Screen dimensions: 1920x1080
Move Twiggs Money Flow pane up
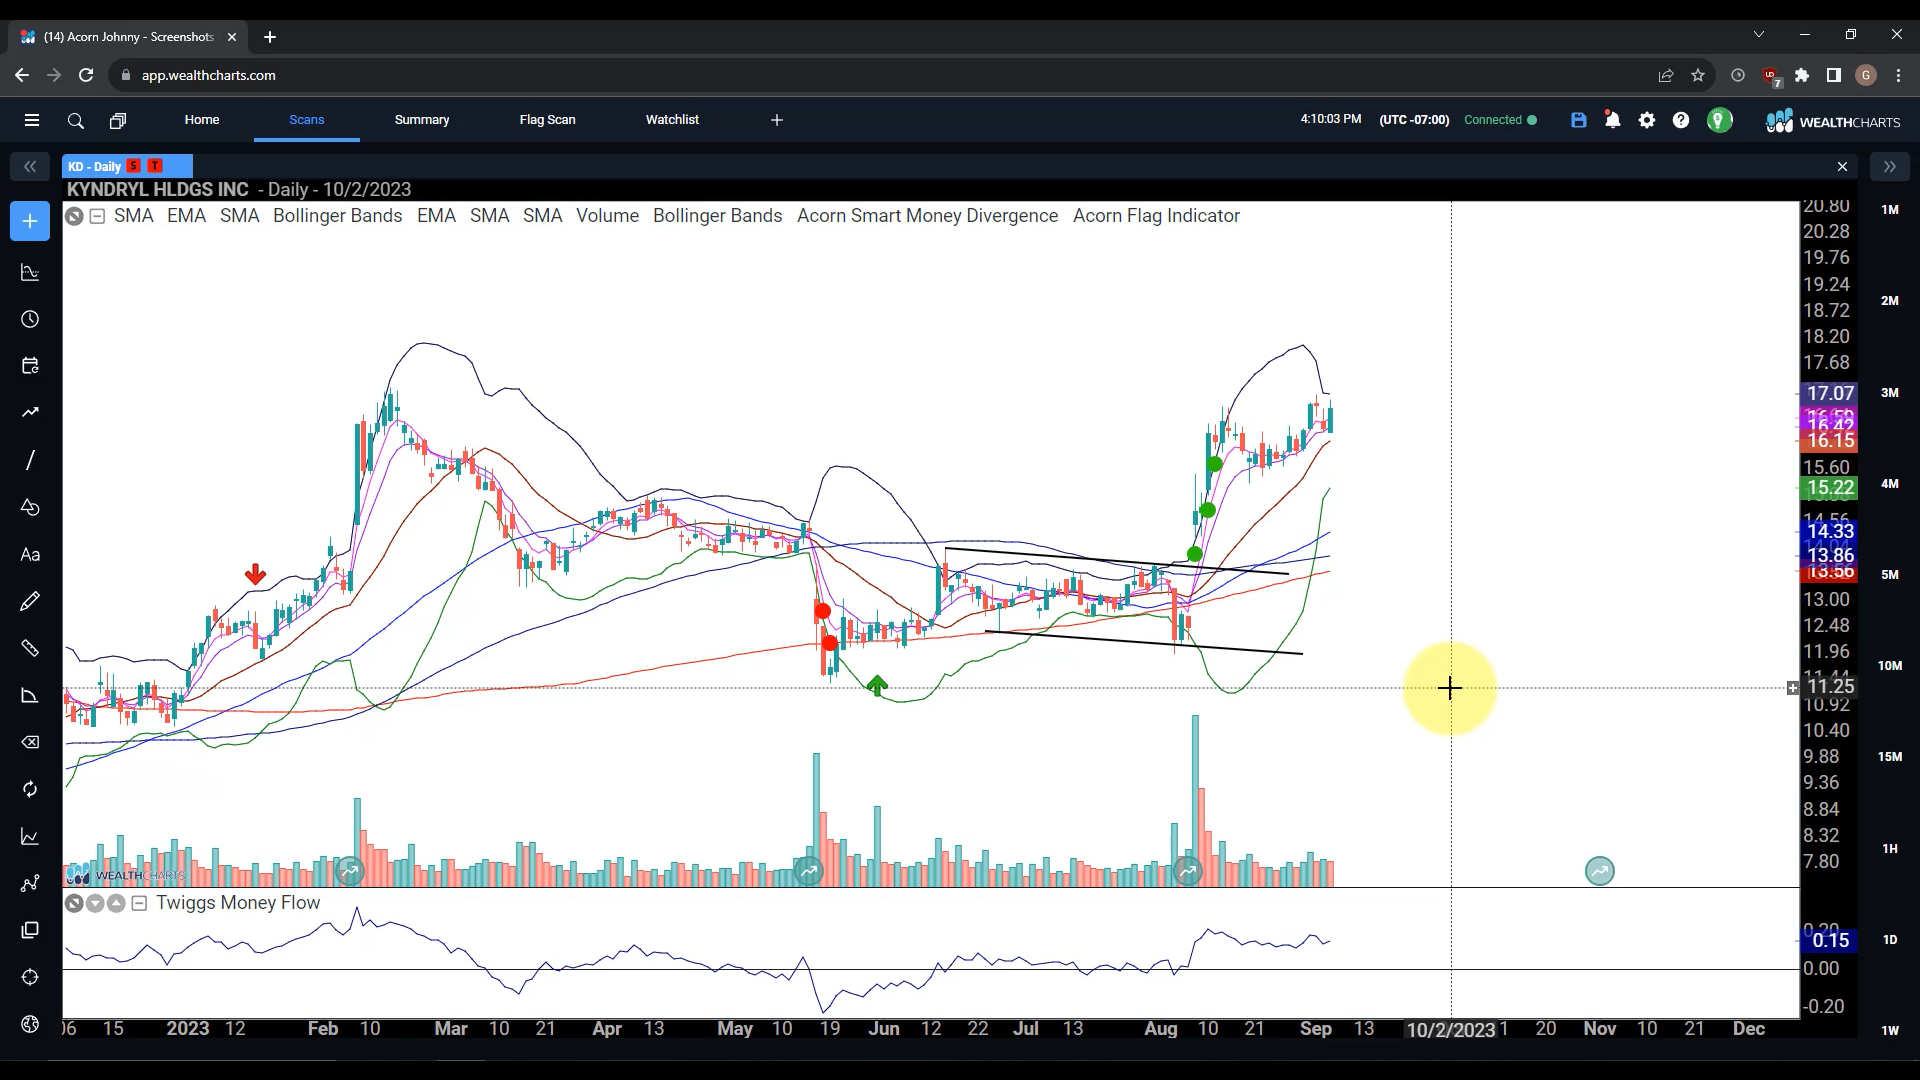coord(116,903)
